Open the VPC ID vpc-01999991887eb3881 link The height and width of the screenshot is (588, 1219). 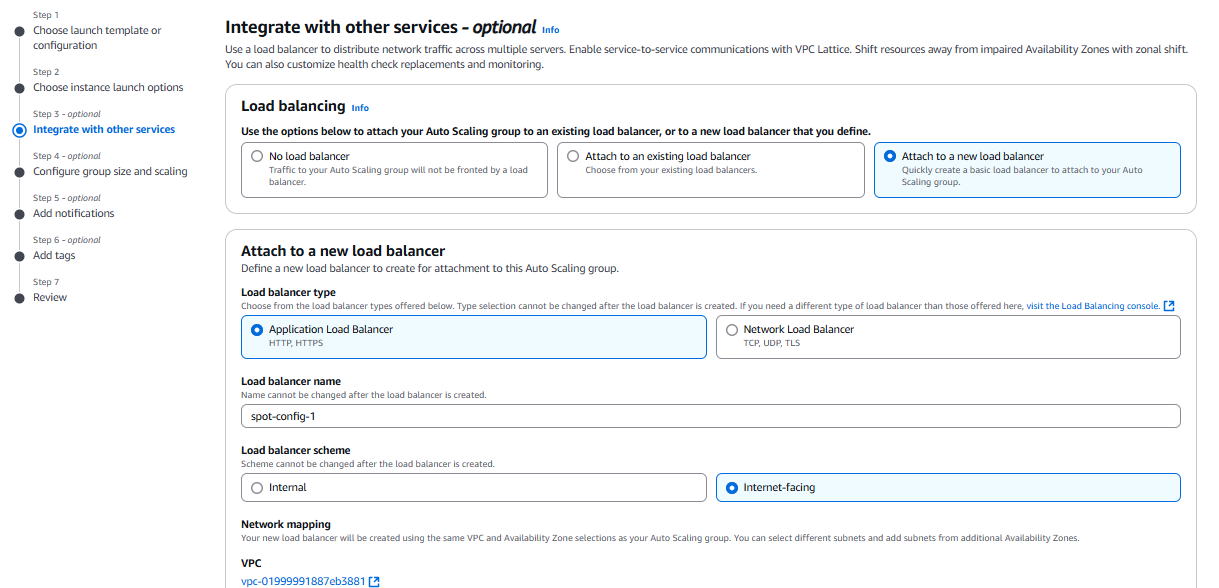303,581
